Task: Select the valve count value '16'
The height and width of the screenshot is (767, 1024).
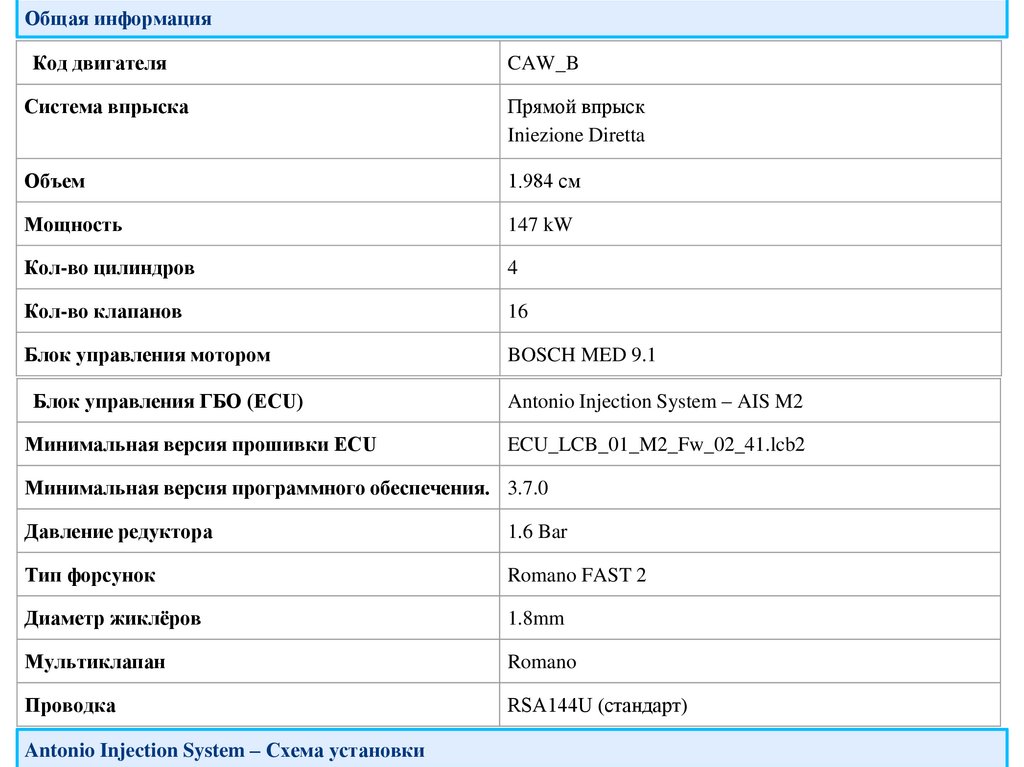Action: (518, 312)
